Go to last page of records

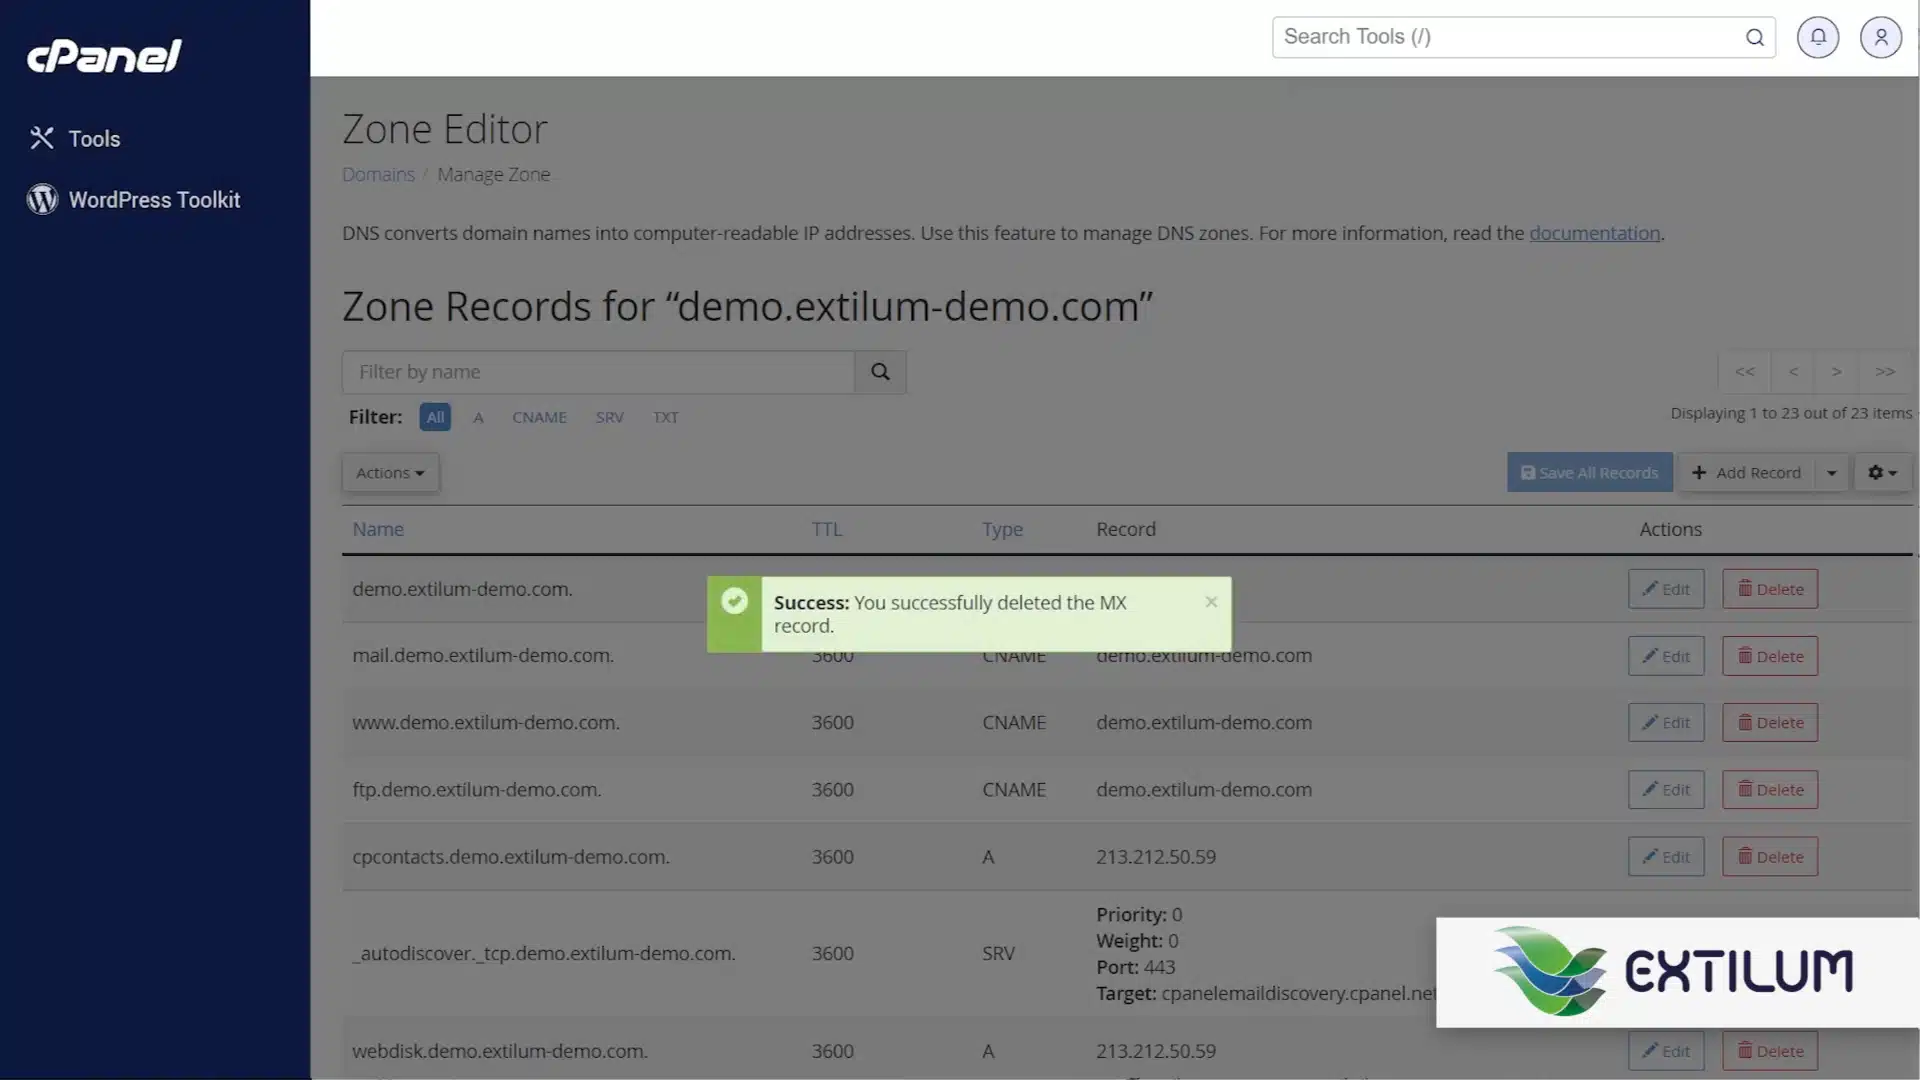click(x=1884, y=372)
